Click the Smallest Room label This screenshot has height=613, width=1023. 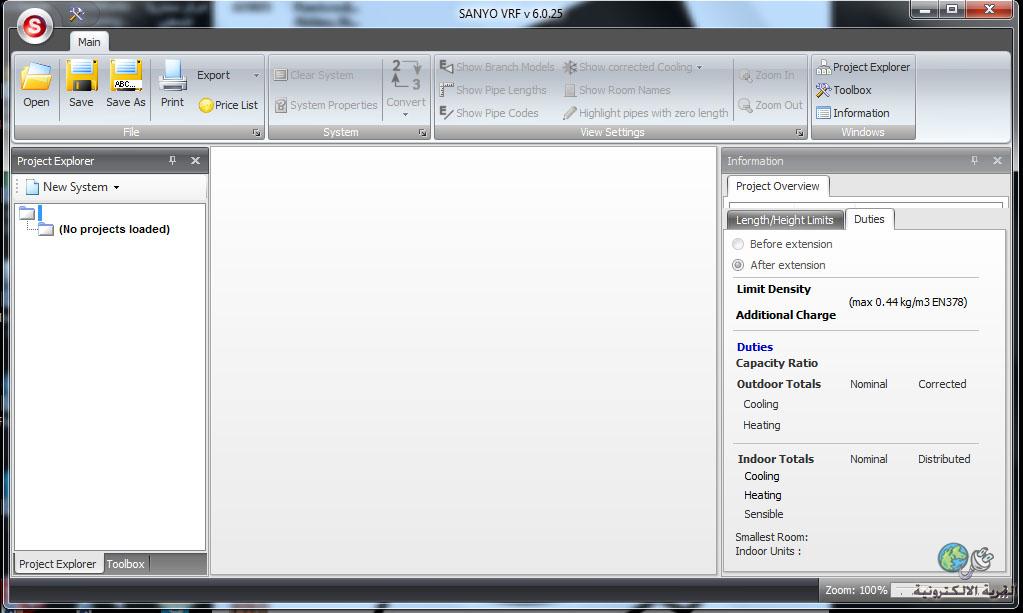tap(771, 537)
